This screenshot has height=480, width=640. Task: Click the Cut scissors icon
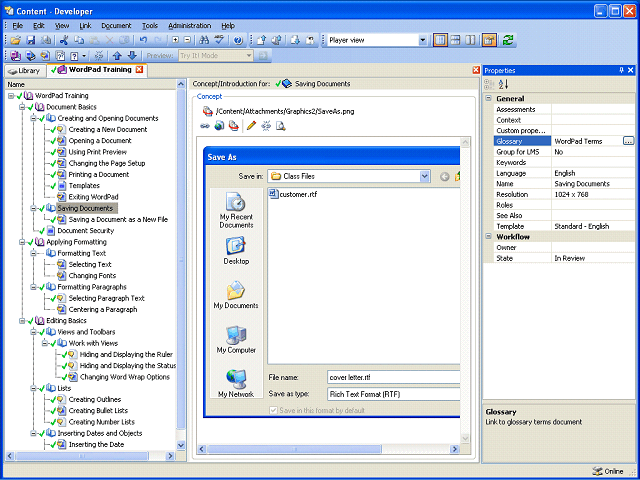(63, 40)
